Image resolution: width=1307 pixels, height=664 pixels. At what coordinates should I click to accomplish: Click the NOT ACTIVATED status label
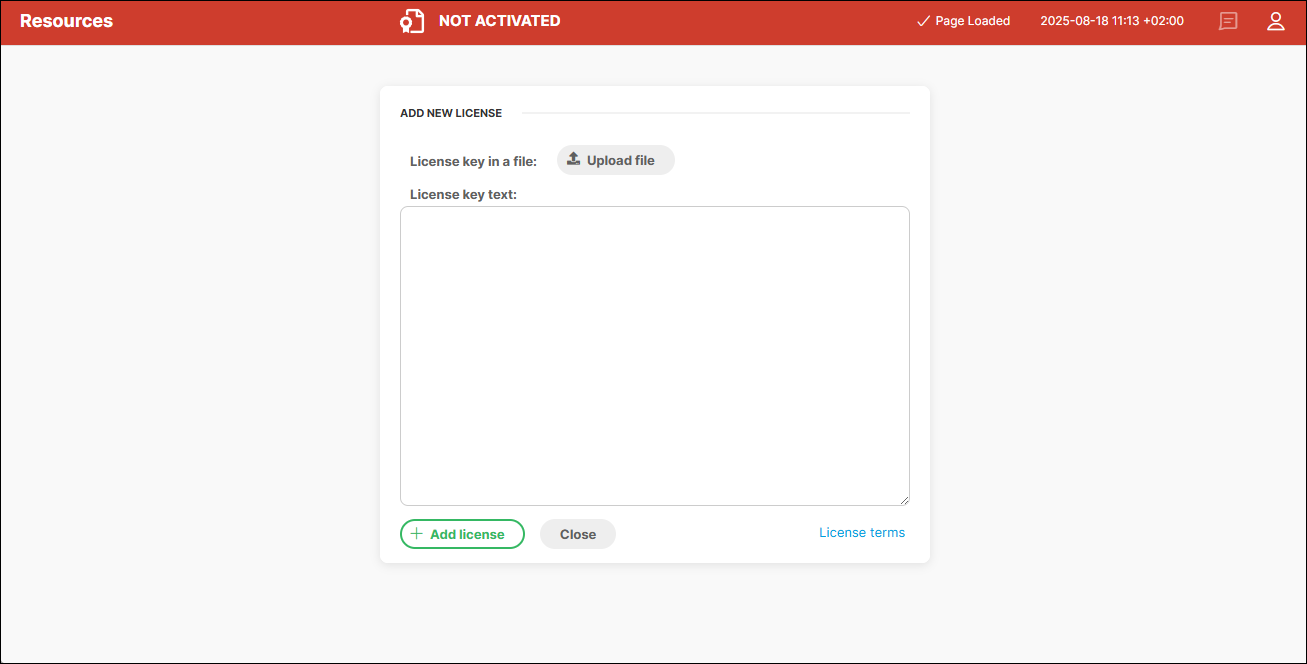pyautogui.click(x=499, y=20)
